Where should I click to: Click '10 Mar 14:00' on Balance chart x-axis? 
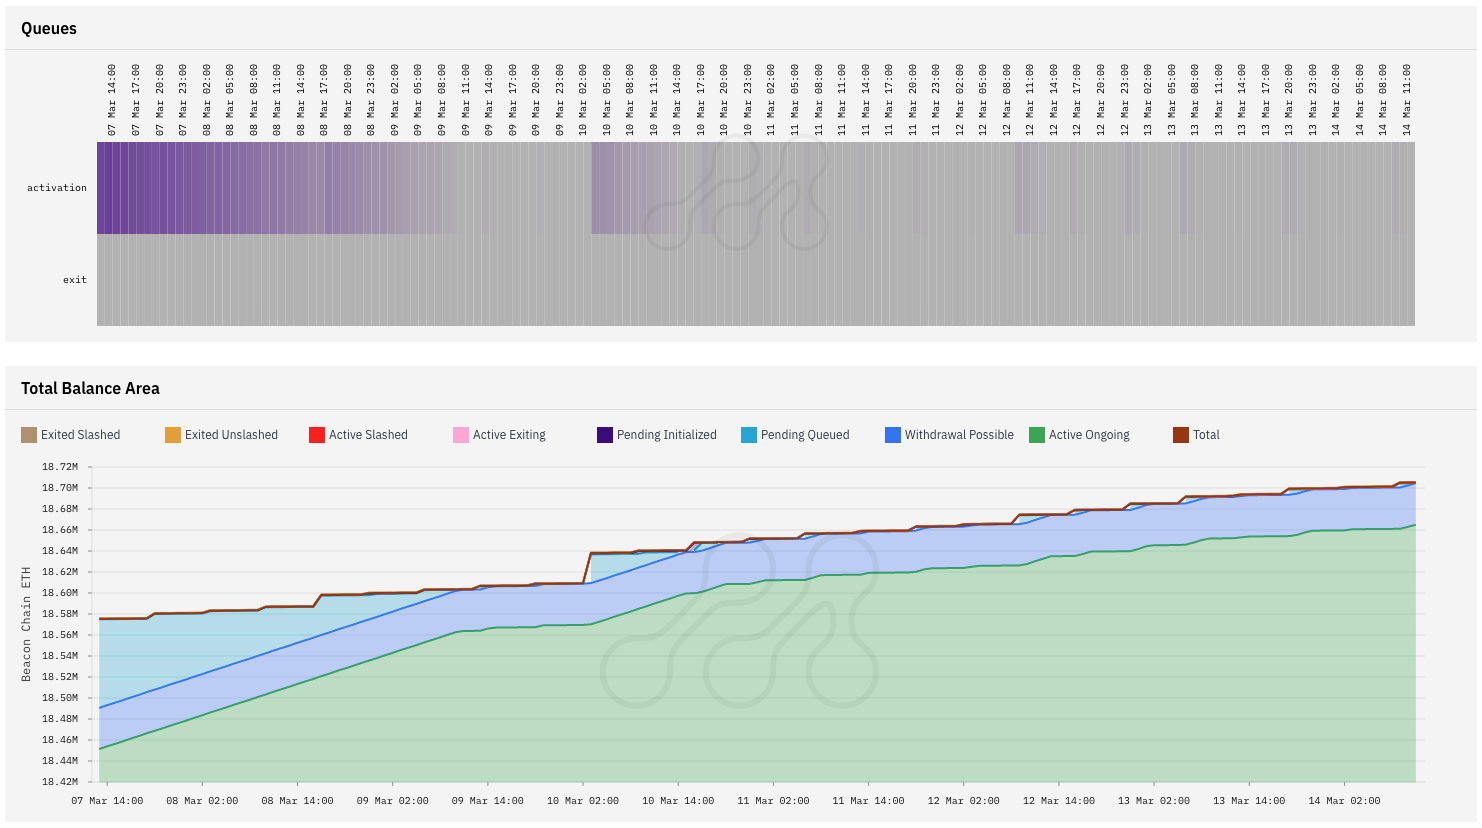point(678,801)
